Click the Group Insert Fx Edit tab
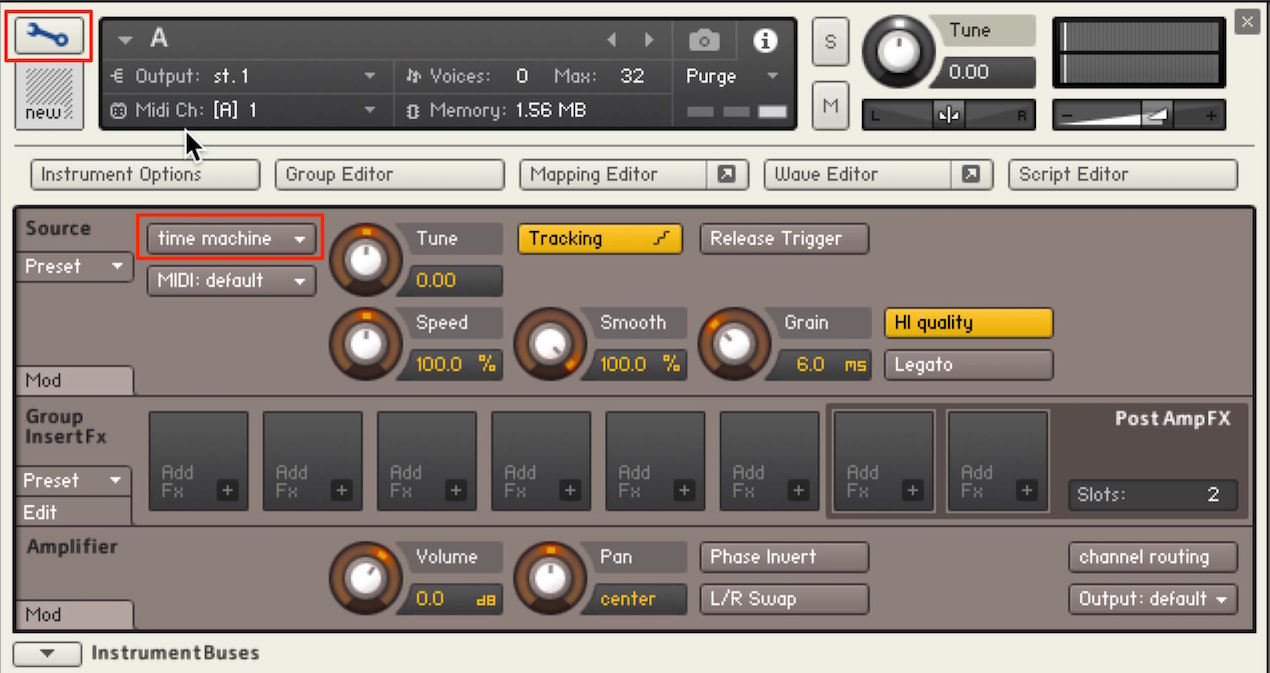1270x673 pixels. click(74, 512)
